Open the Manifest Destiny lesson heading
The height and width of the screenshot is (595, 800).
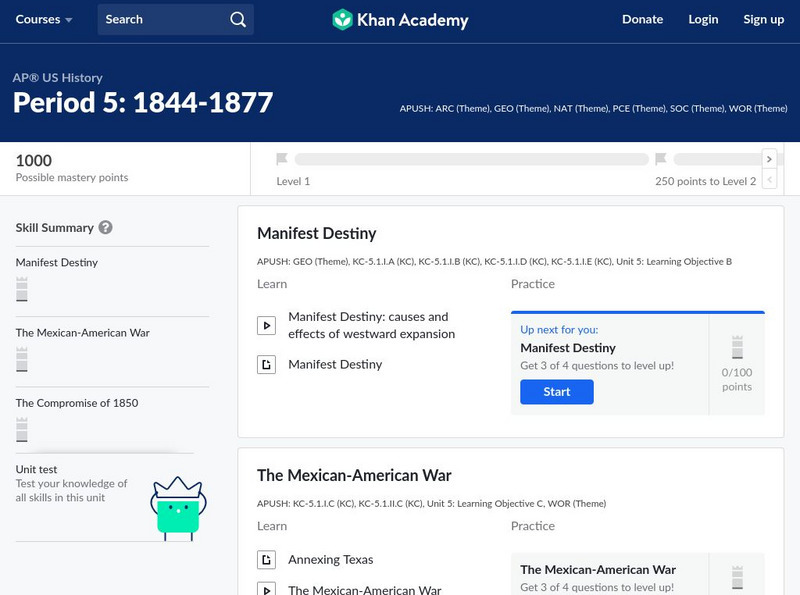316,233
